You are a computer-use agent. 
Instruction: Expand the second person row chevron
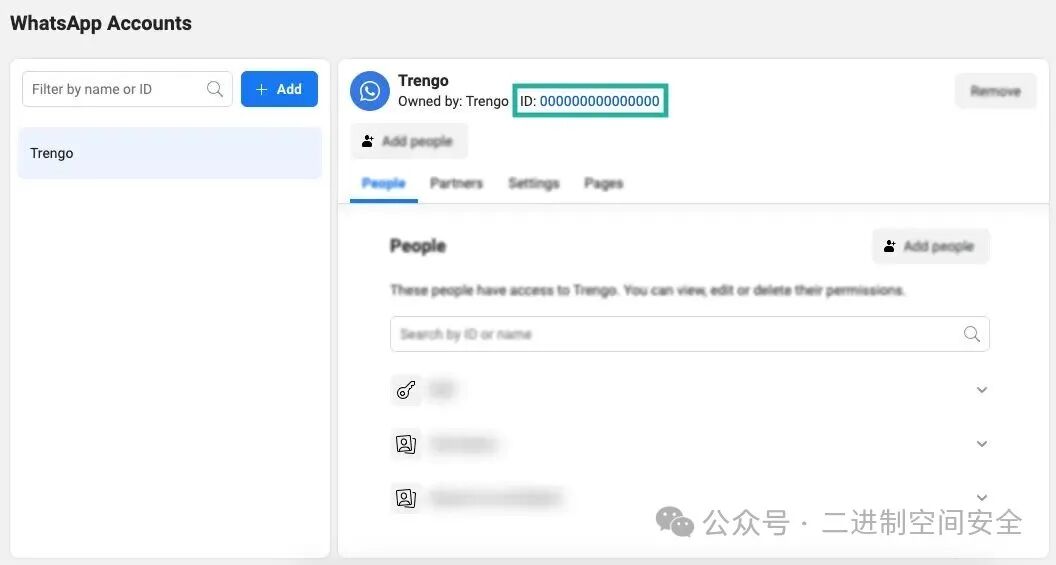click(x=982, y=444)
